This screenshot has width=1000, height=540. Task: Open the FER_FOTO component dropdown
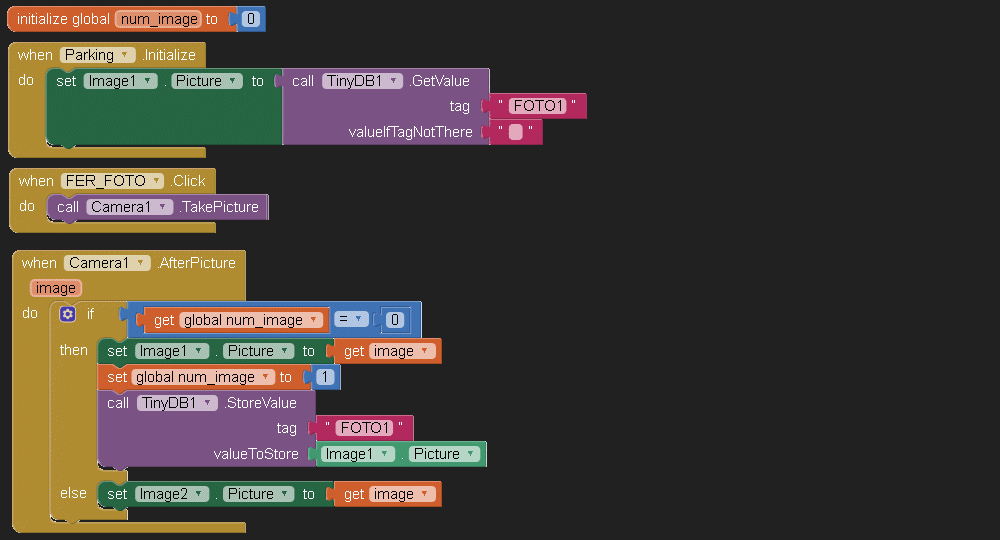click(154, 181)
